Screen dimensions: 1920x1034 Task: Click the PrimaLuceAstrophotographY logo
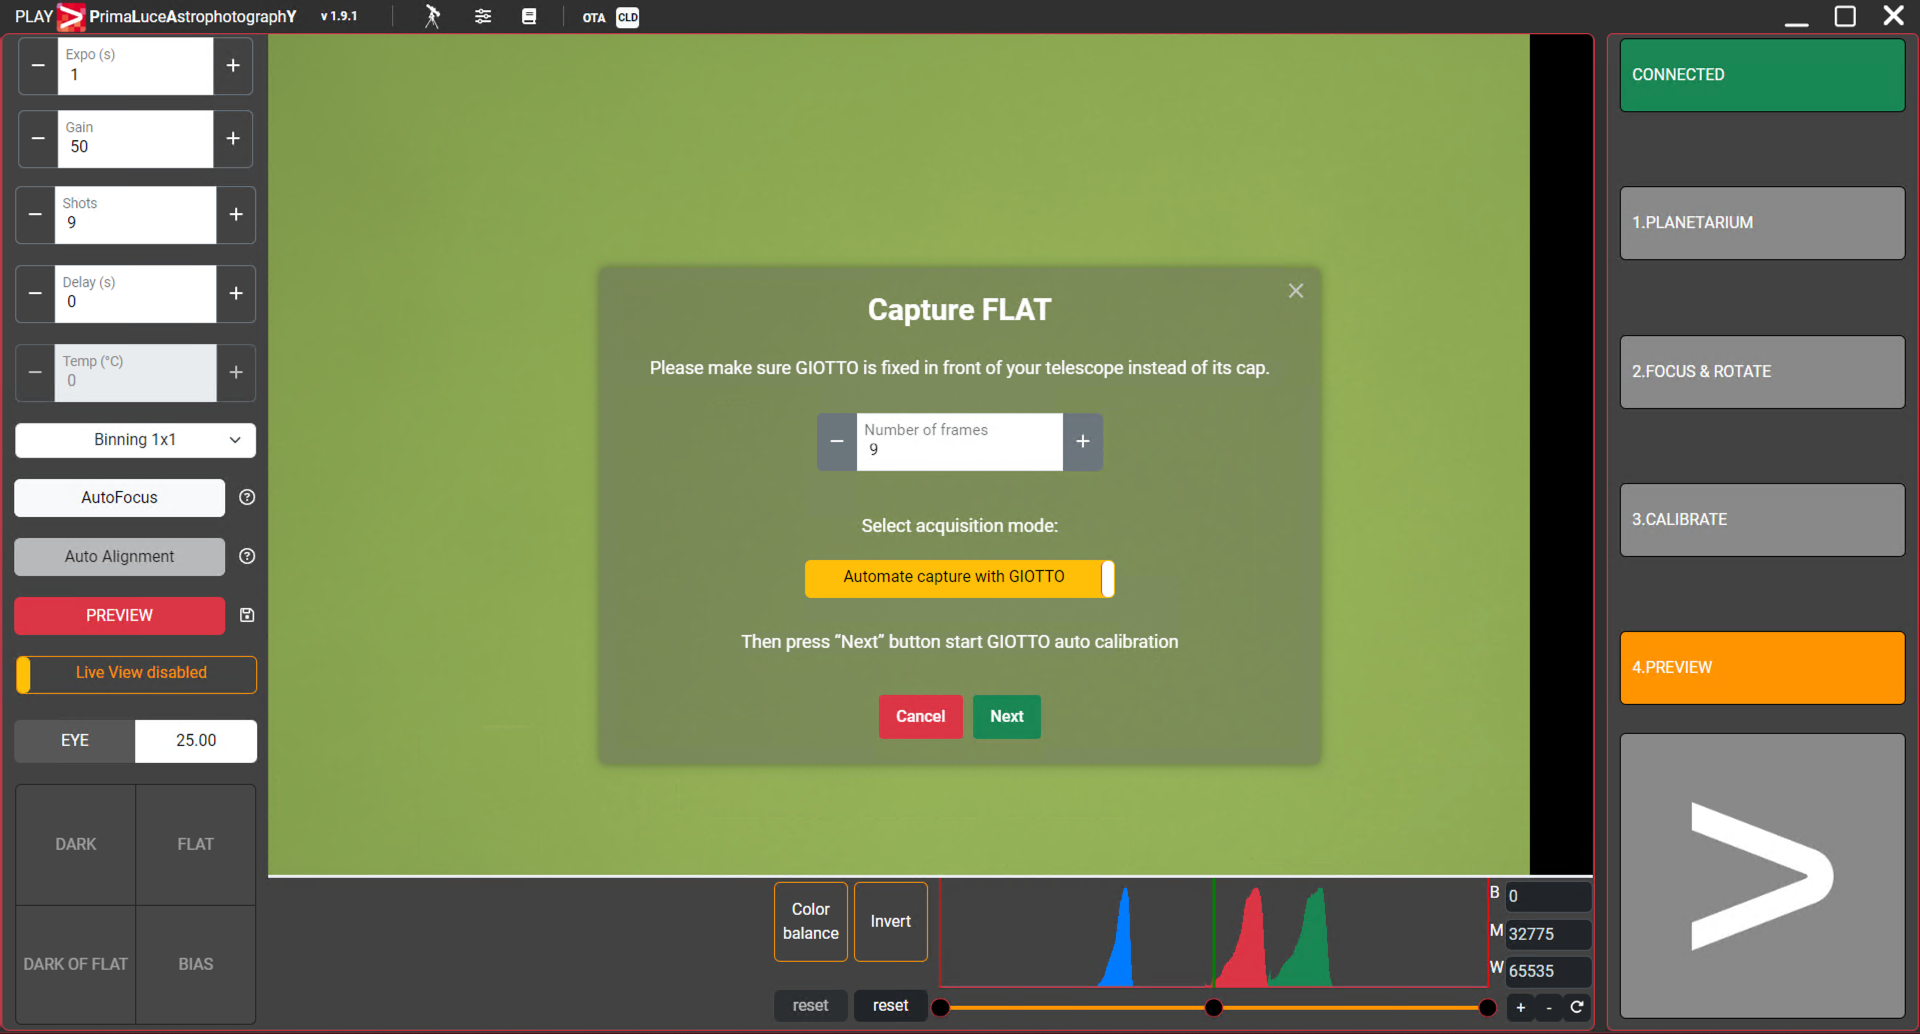tap(177, 17)
